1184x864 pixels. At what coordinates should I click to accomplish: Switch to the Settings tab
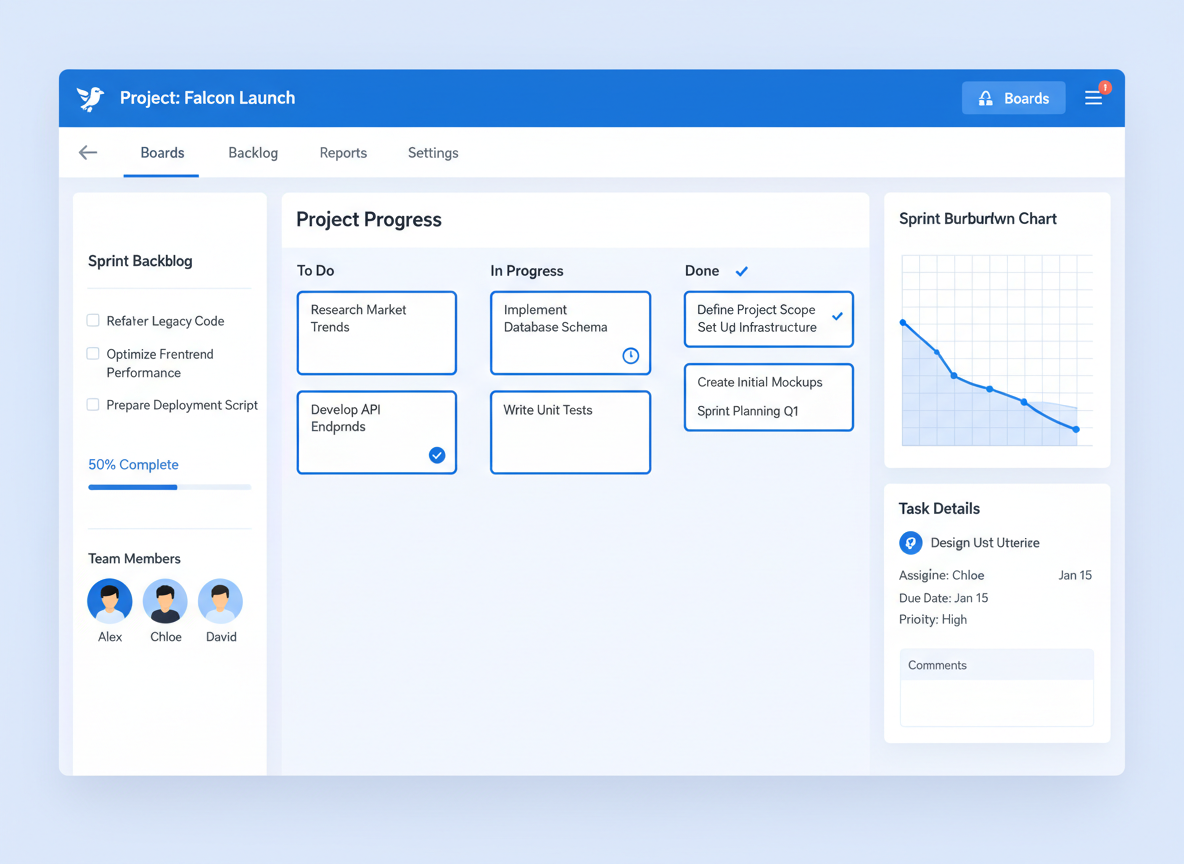coord(433,153)
